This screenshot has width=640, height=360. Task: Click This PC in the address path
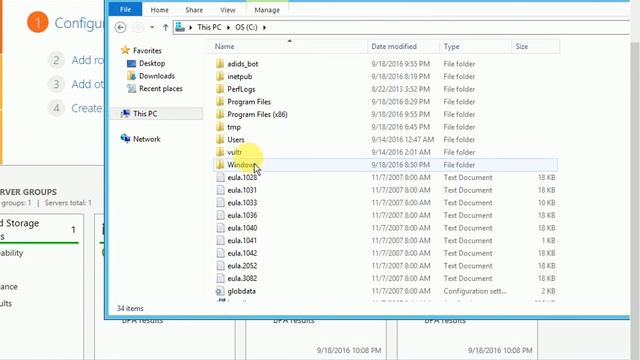(209, 27)
